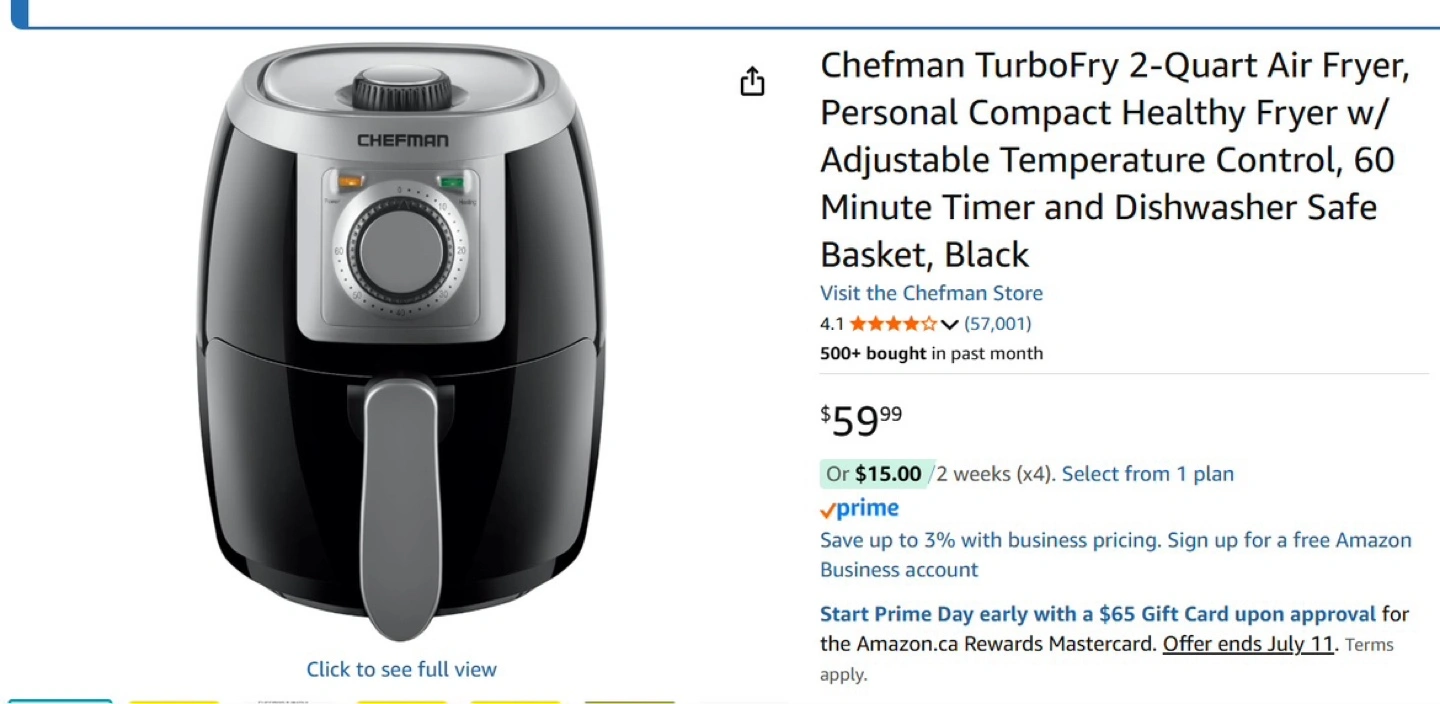Click the Chefman TurboFry product title
Image resolution: width=1440 pixels, height=704 pixels.
point(1115,160)
